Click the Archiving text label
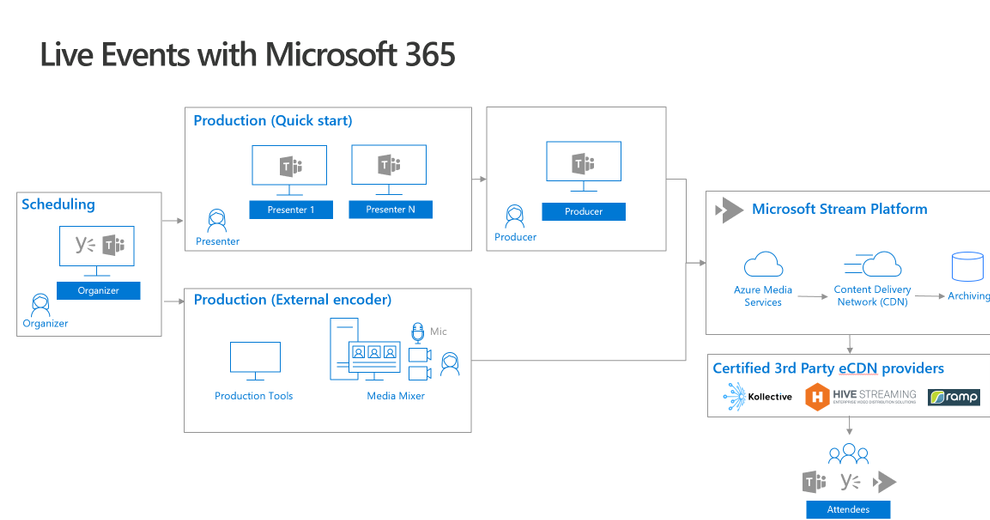Screen dimensions: 990x520 [x=969, y=295]
